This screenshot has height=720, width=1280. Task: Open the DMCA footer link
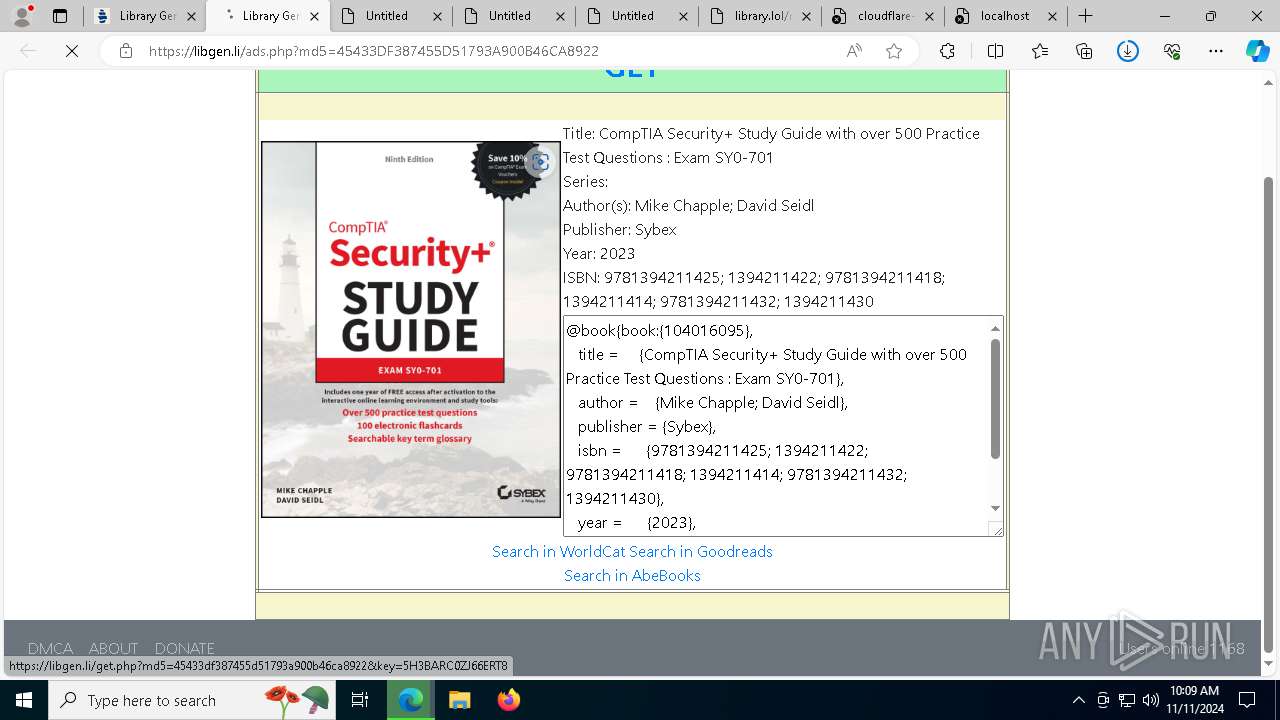(x=50, y=648)
